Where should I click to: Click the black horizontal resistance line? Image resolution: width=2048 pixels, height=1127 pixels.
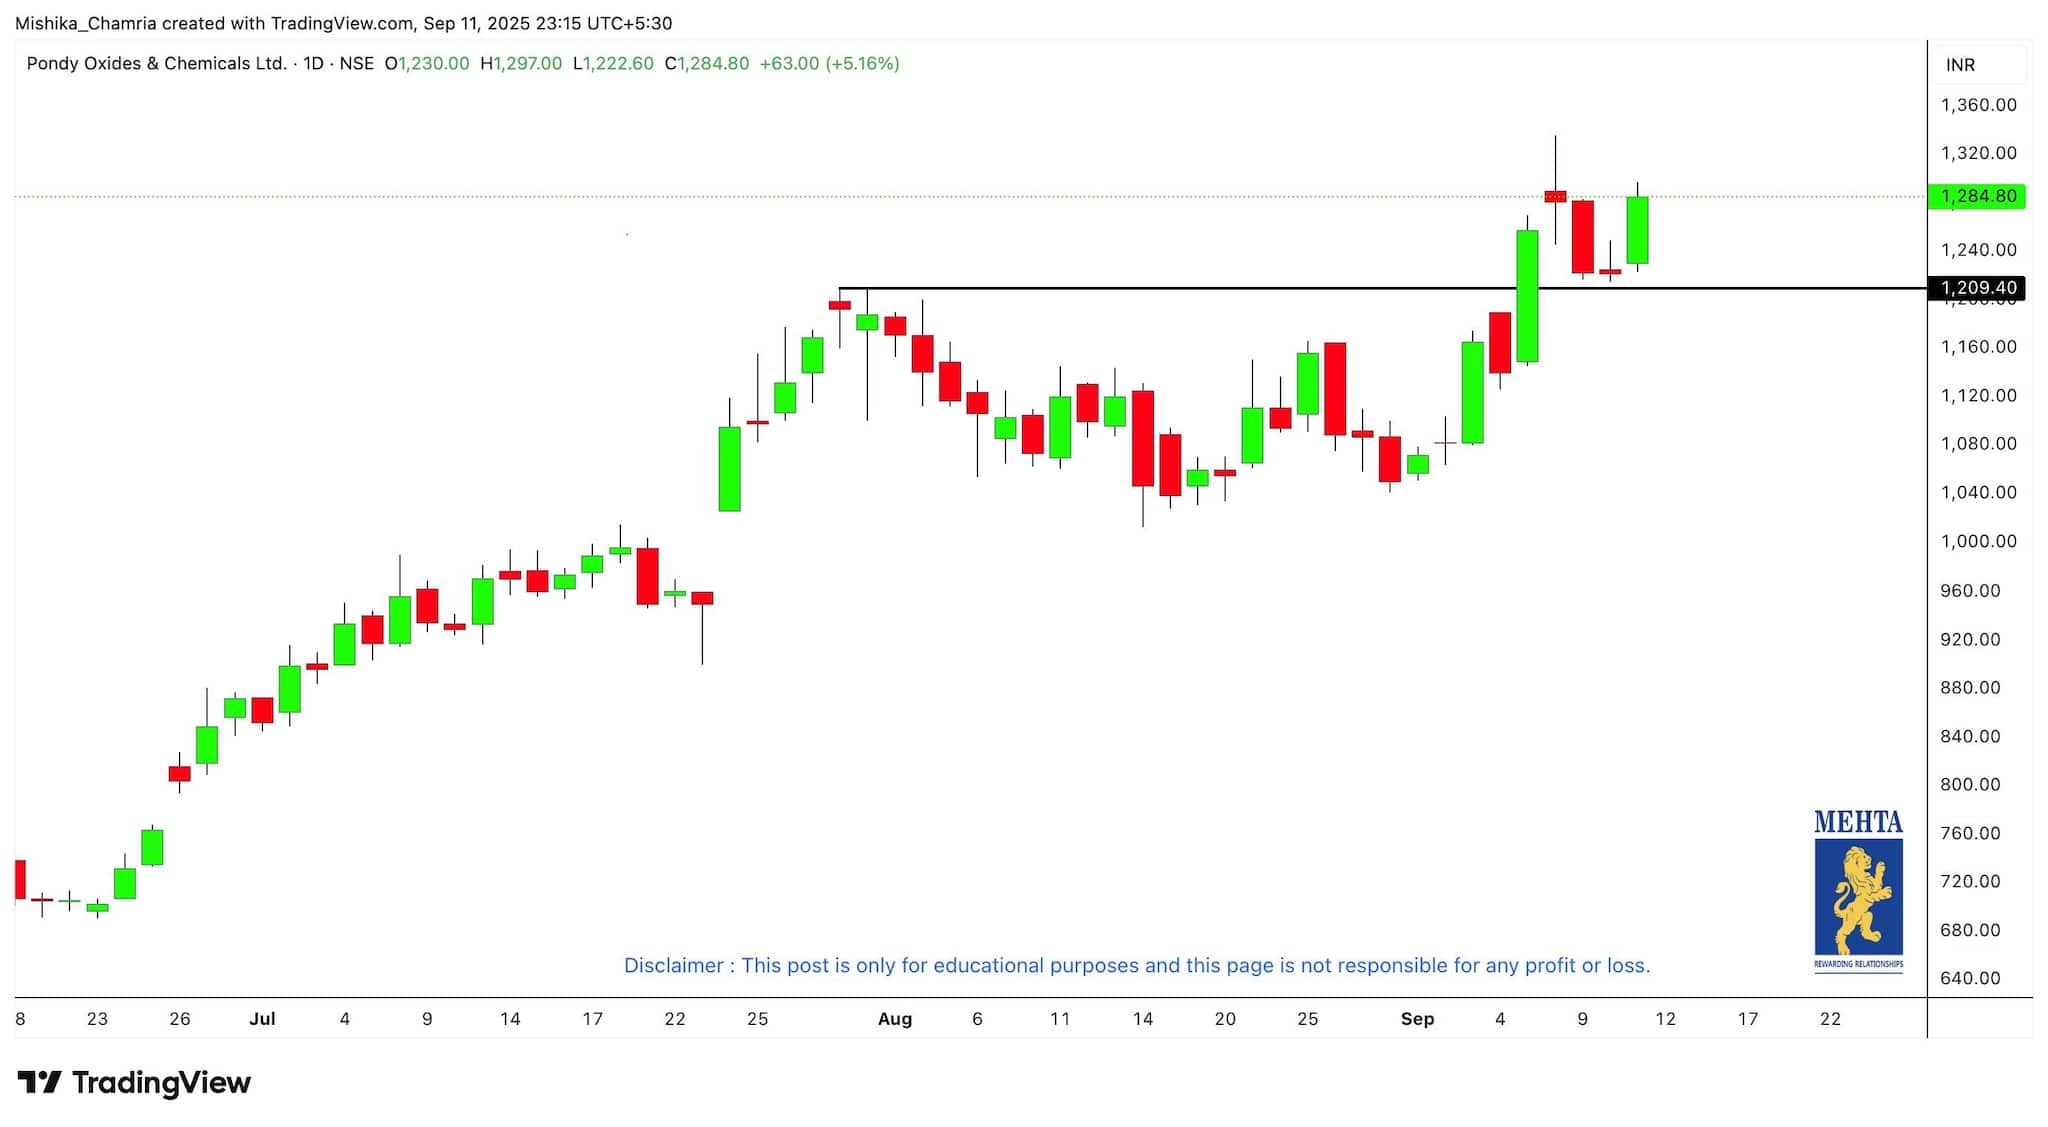pos(1200,288)
